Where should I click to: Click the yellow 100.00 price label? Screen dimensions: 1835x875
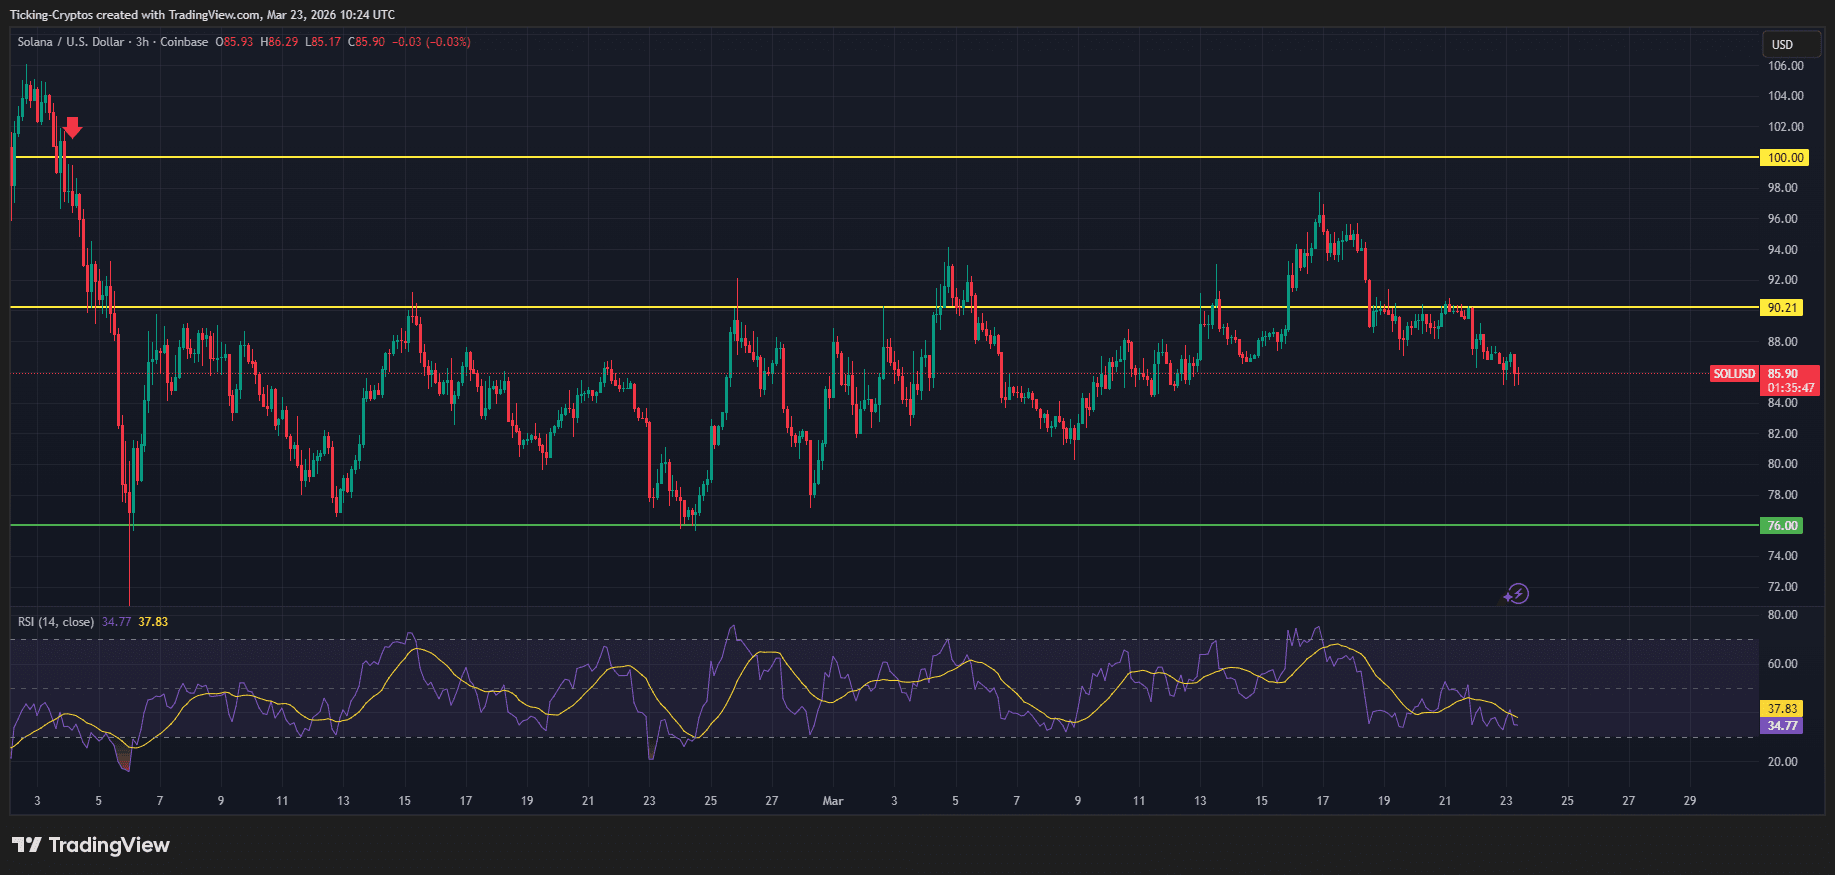pos(1784,158)
